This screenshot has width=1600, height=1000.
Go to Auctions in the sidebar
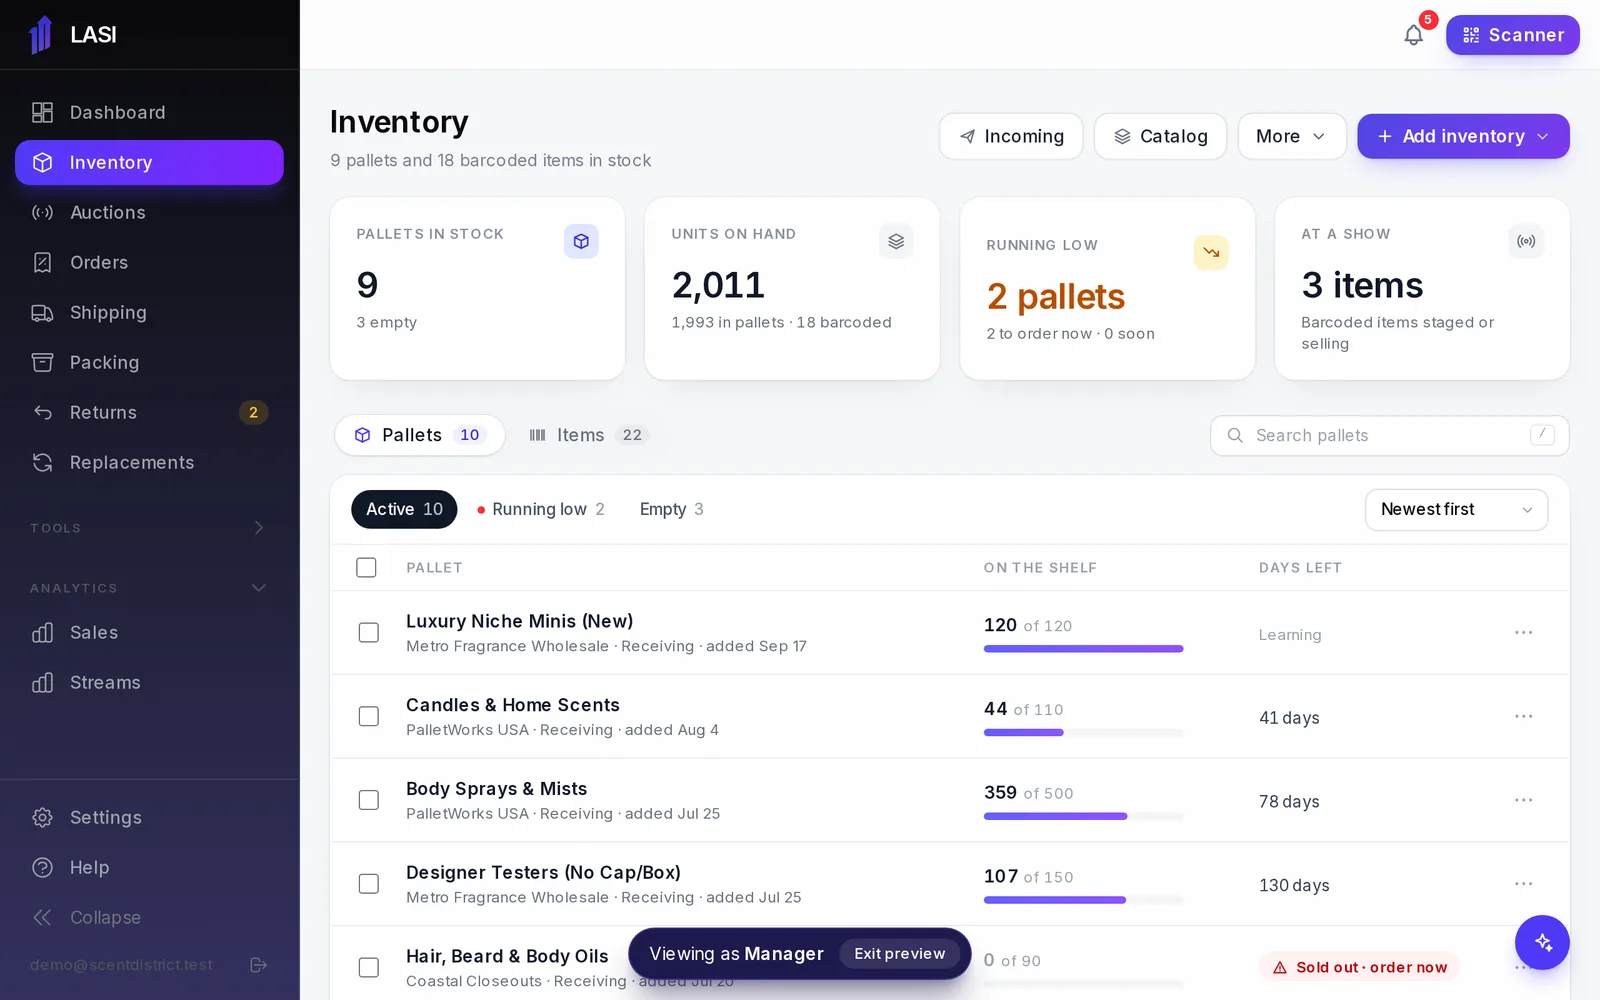[149, 213]
